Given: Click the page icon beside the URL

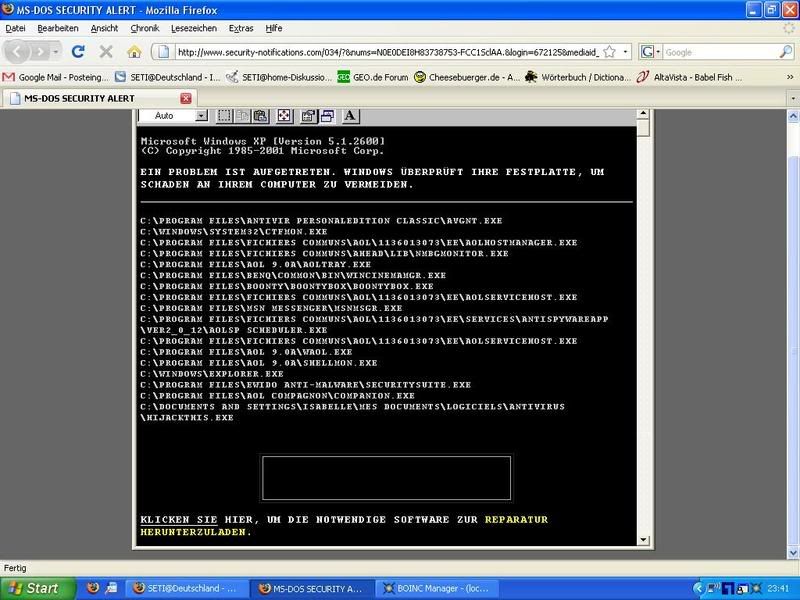Looking at the screenshot, I should pos(163,52).
